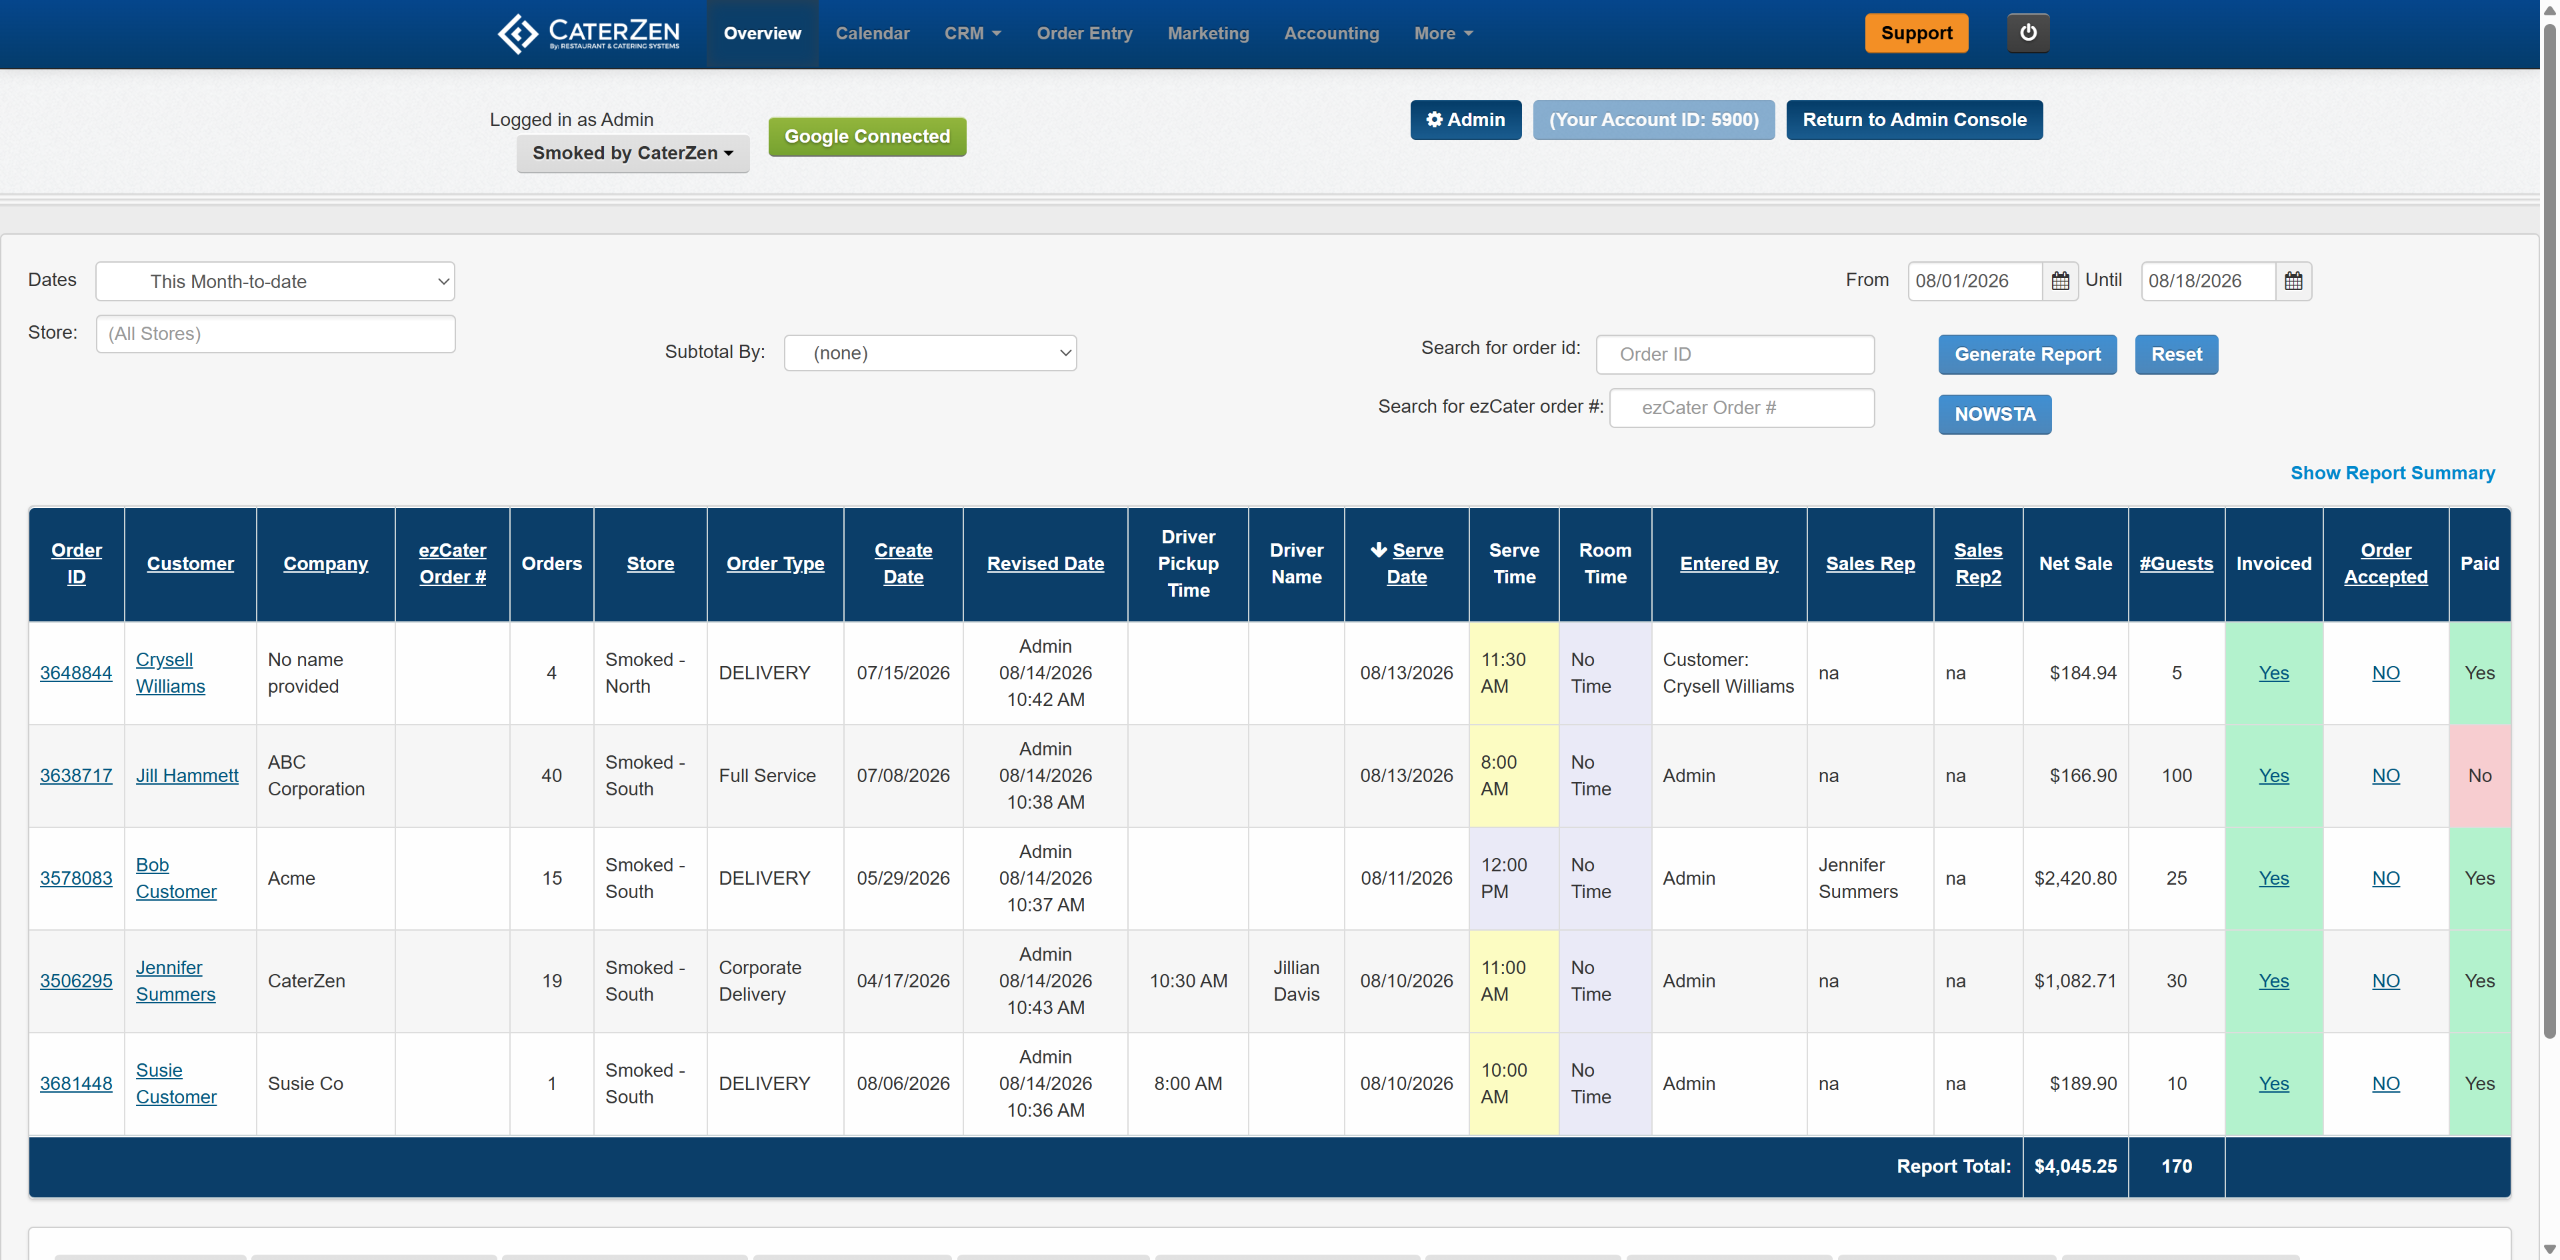Open the From date calendar icon
Viewport: 2560px width, 1260px height.
pos(2060,281)
